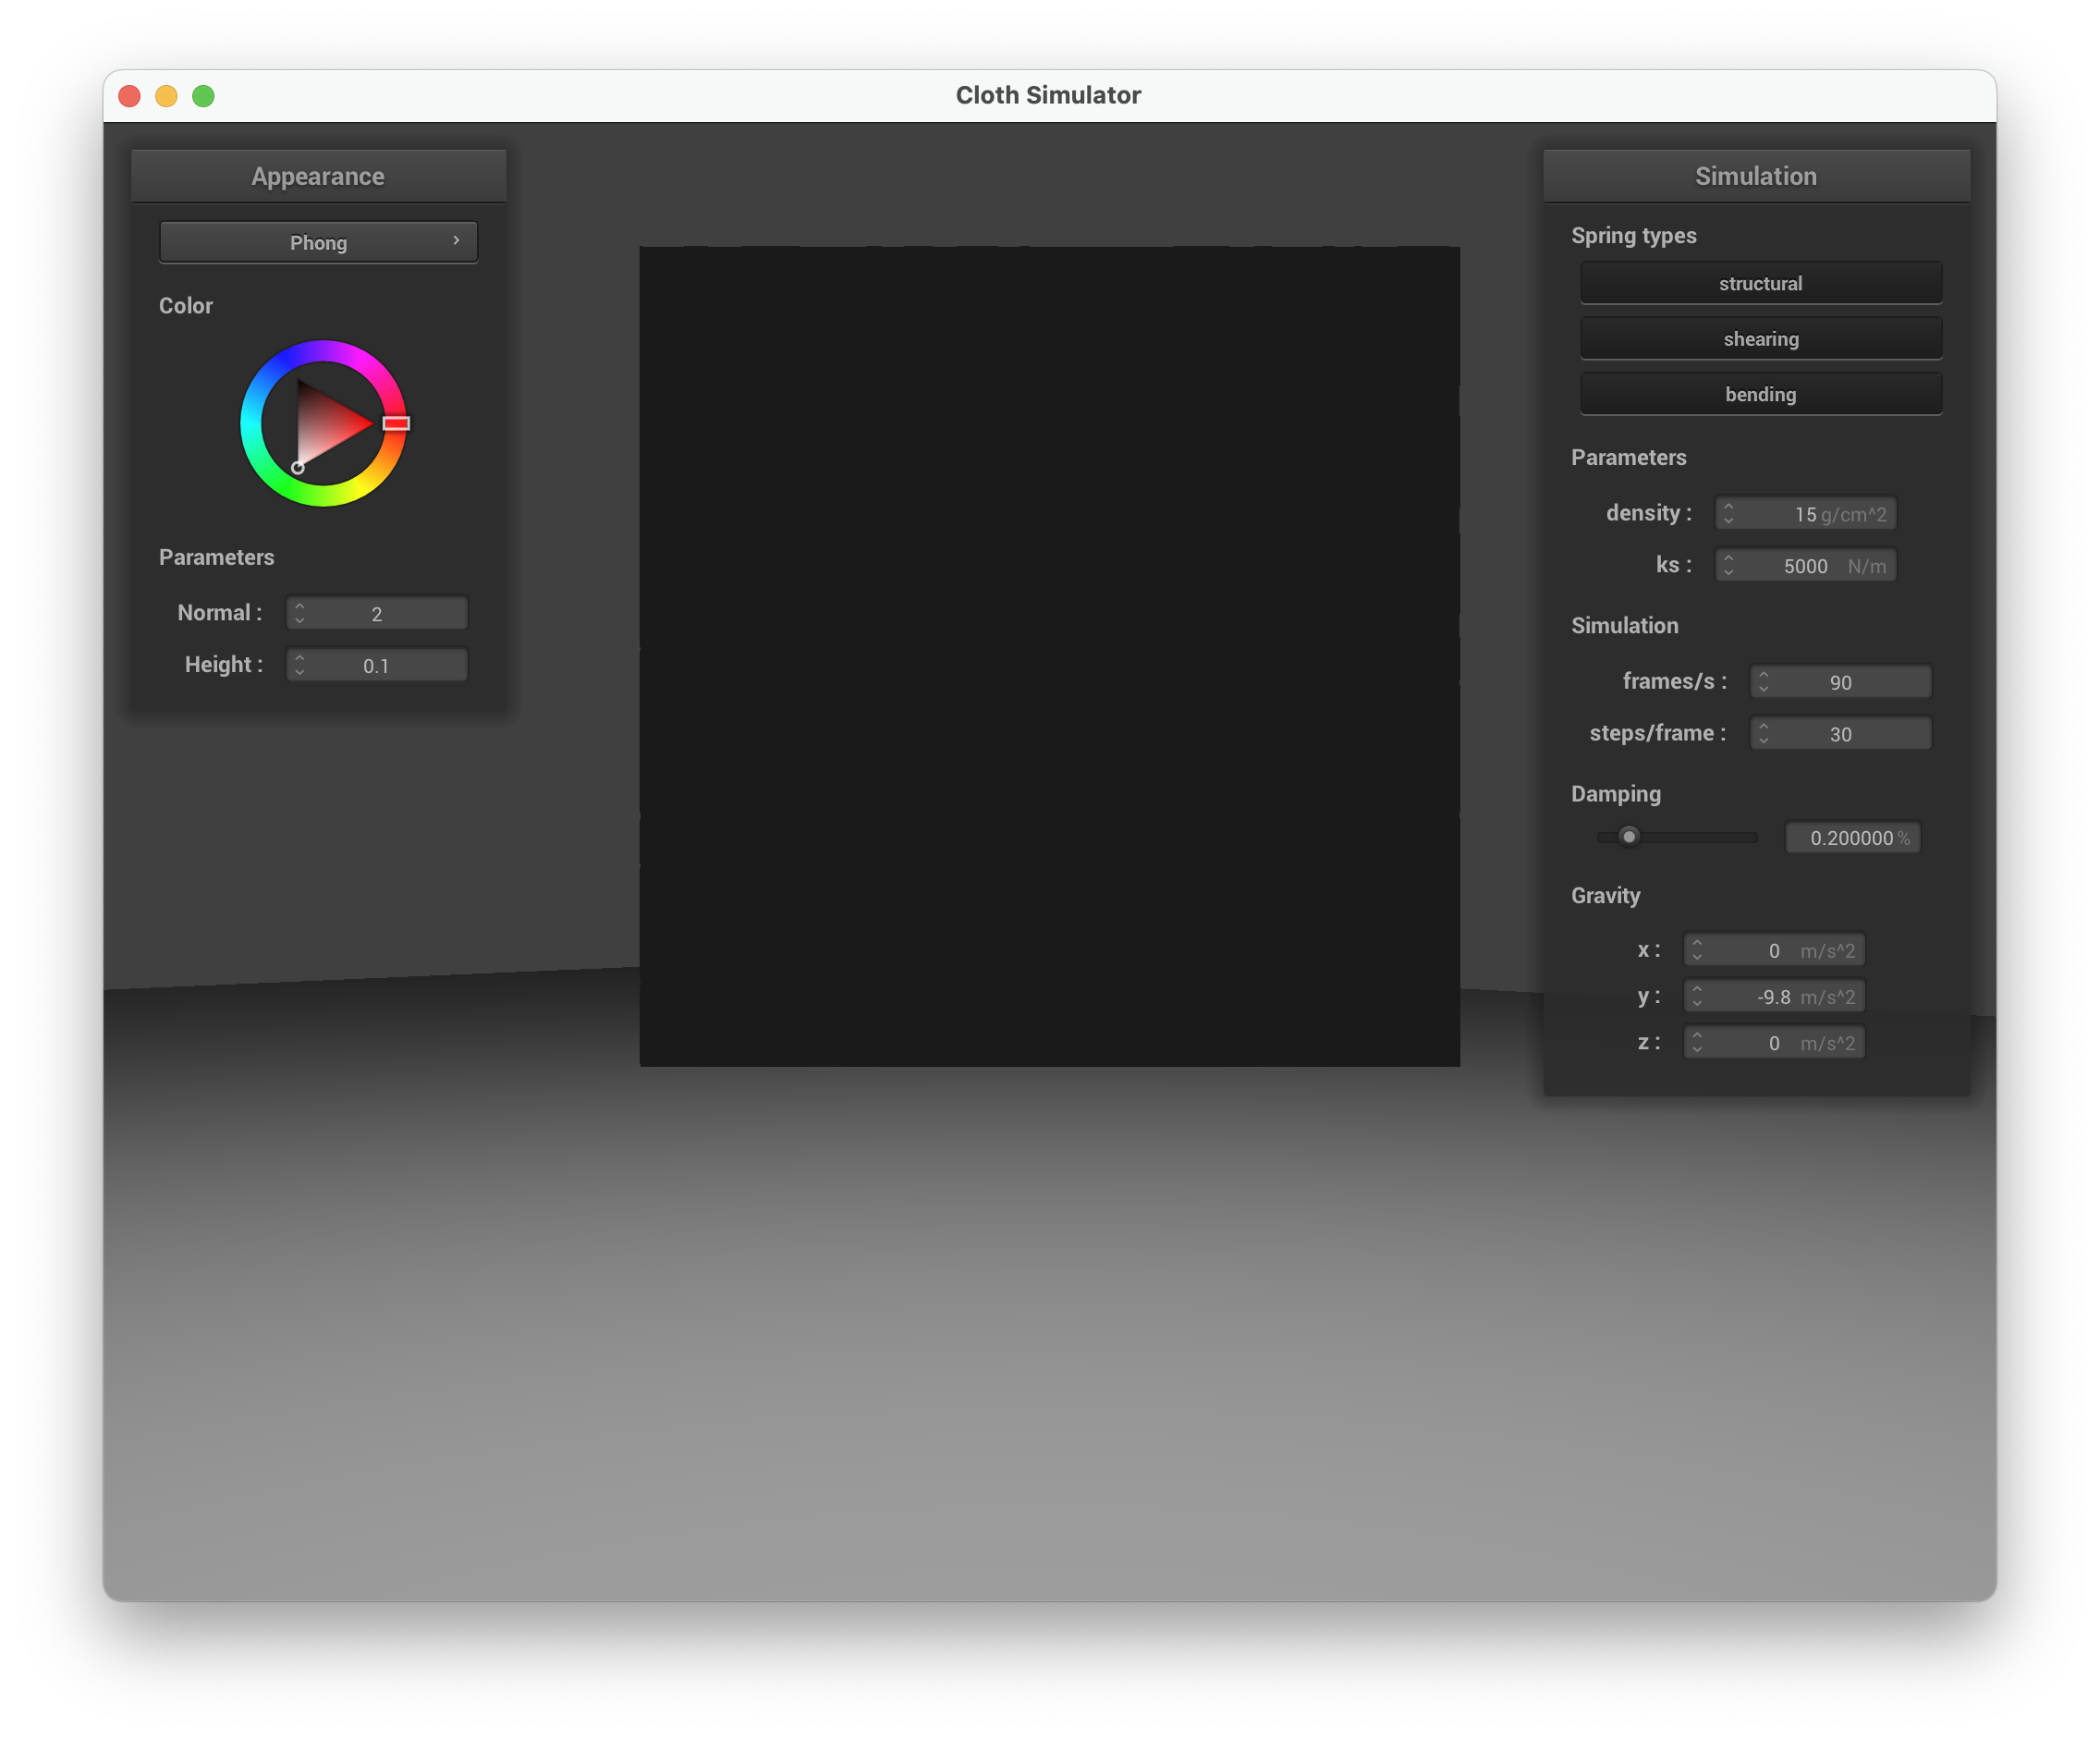Click the gravity y stepper arrows
This screenshot has width=2100, height=1738.
click(x=1696, y=996)
